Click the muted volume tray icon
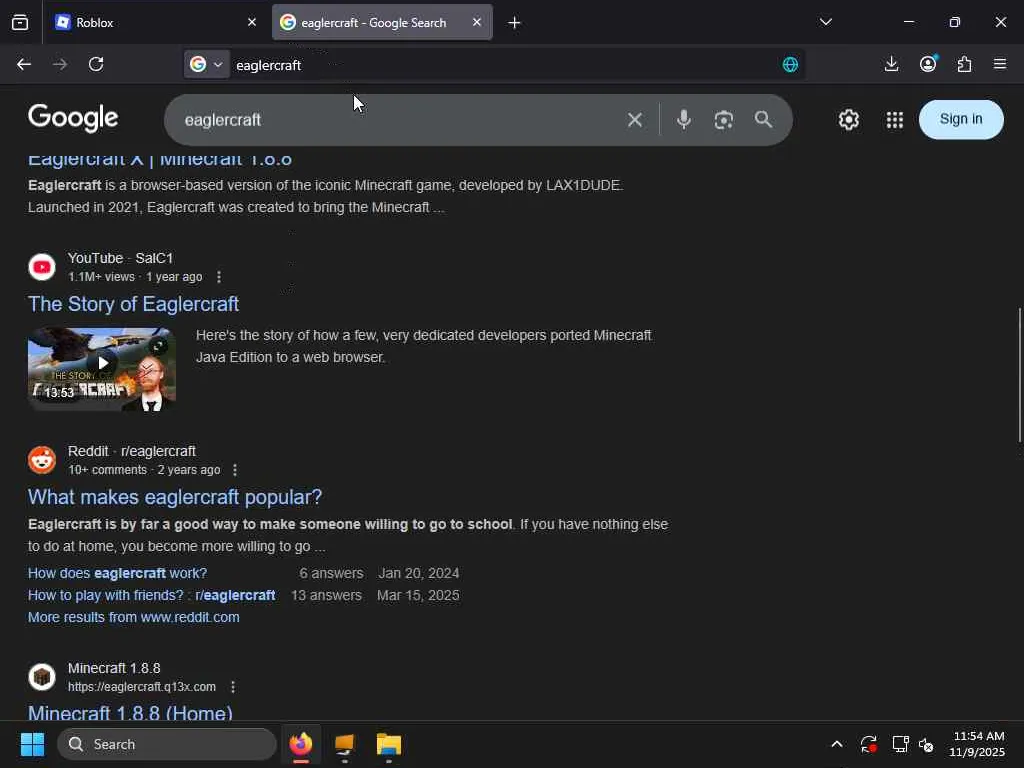The height and width of the screenshot is (768, 1024). (926, 744)
